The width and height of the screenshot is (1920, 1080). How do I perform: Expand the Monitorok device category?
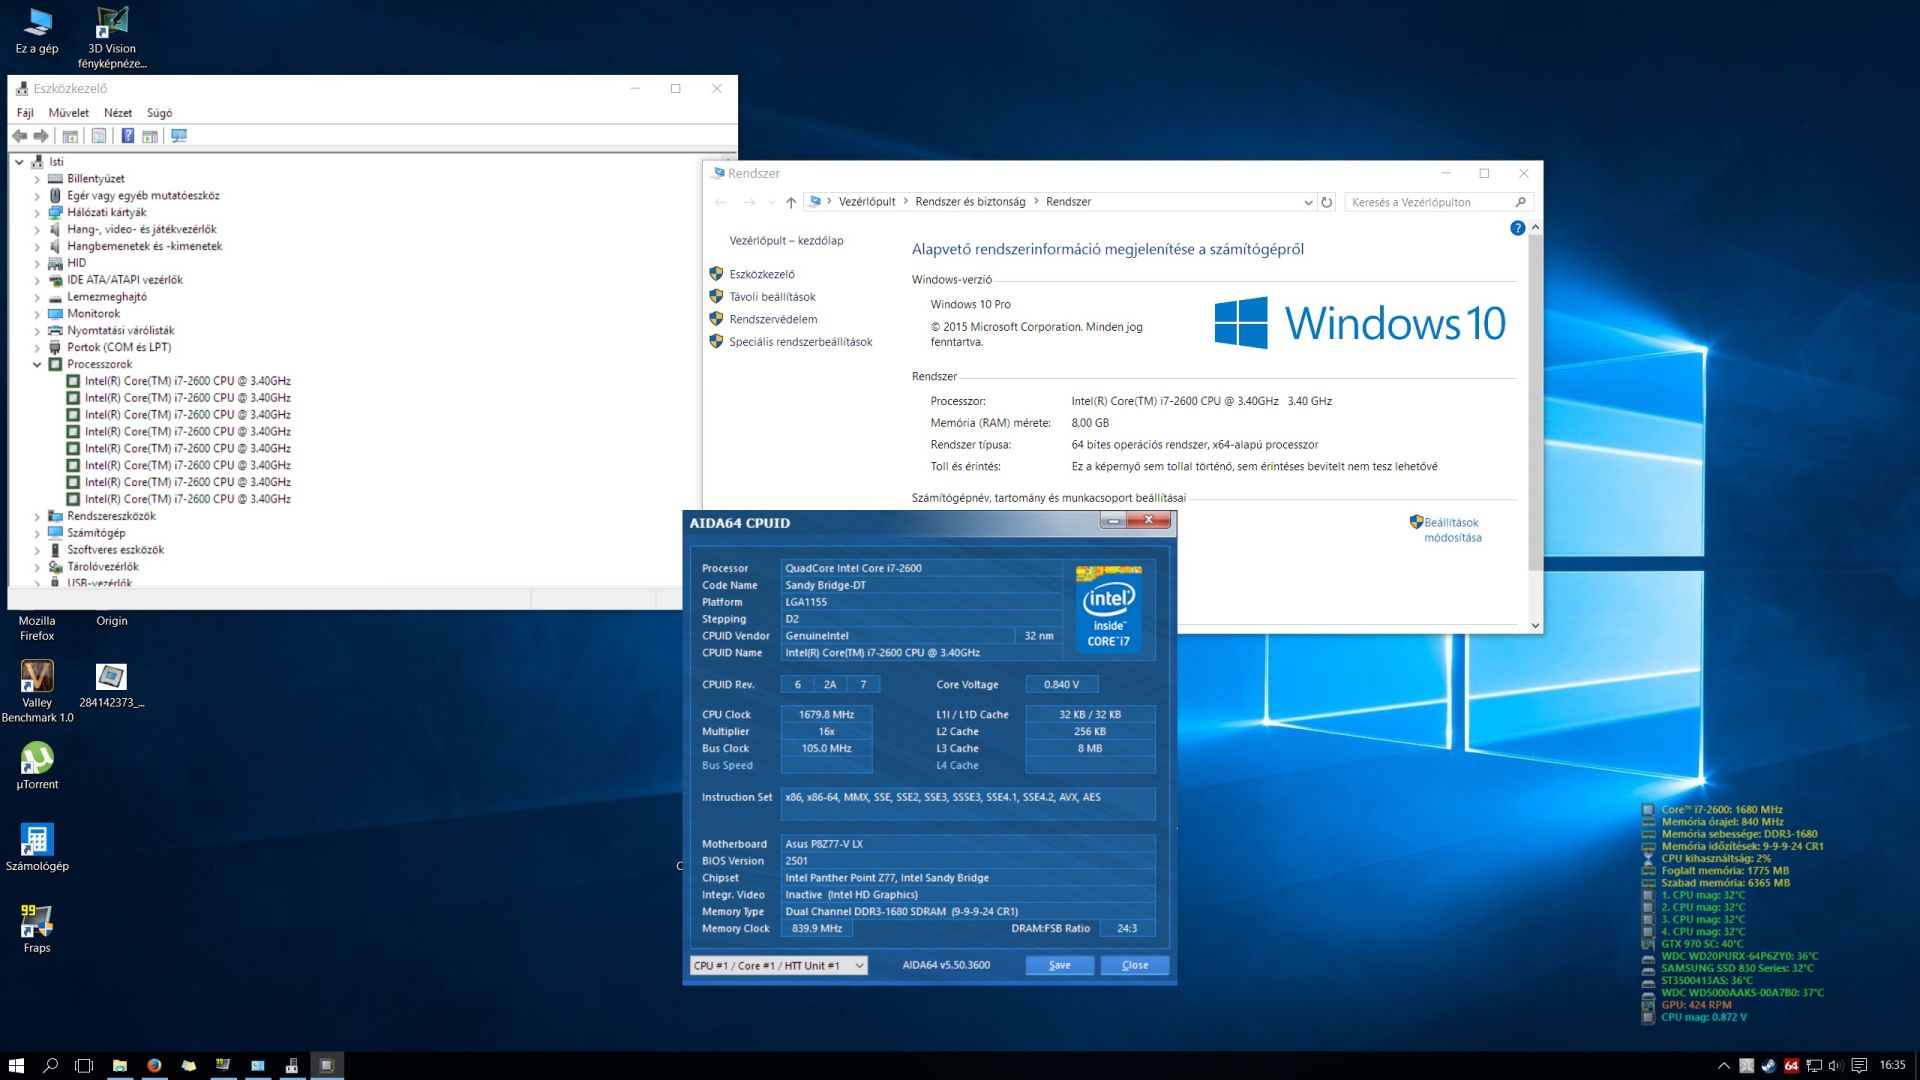click(x=37, y=314)
